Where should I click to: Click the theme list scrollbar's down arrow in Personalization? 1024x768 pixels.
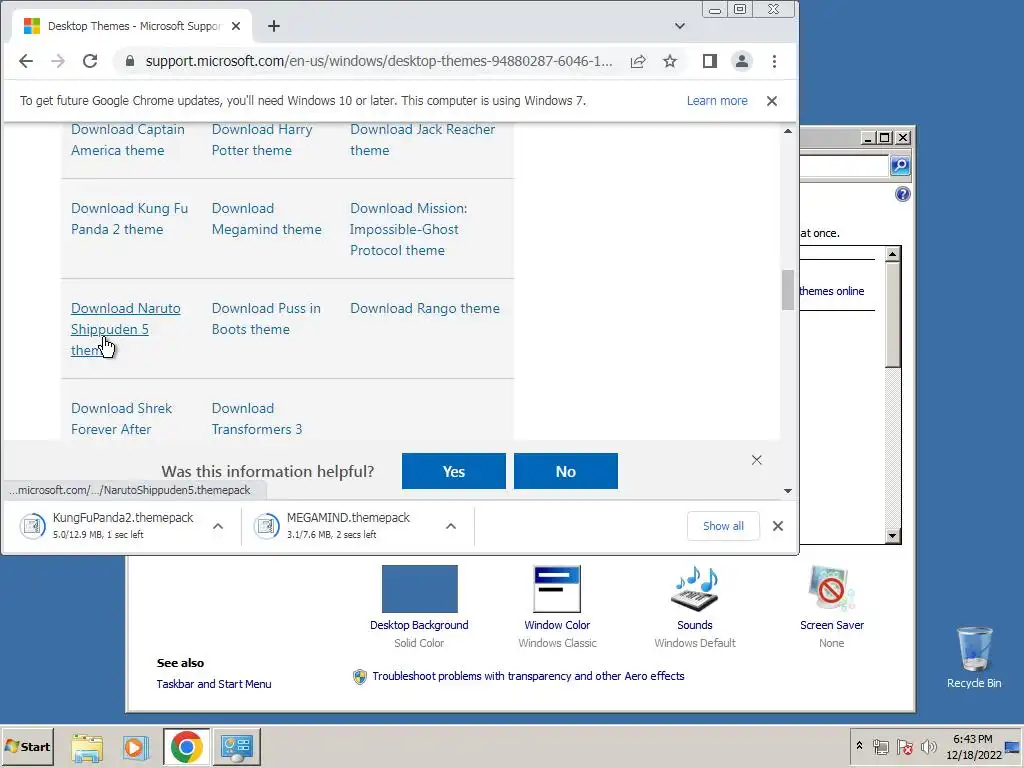[x=893, y=536]
